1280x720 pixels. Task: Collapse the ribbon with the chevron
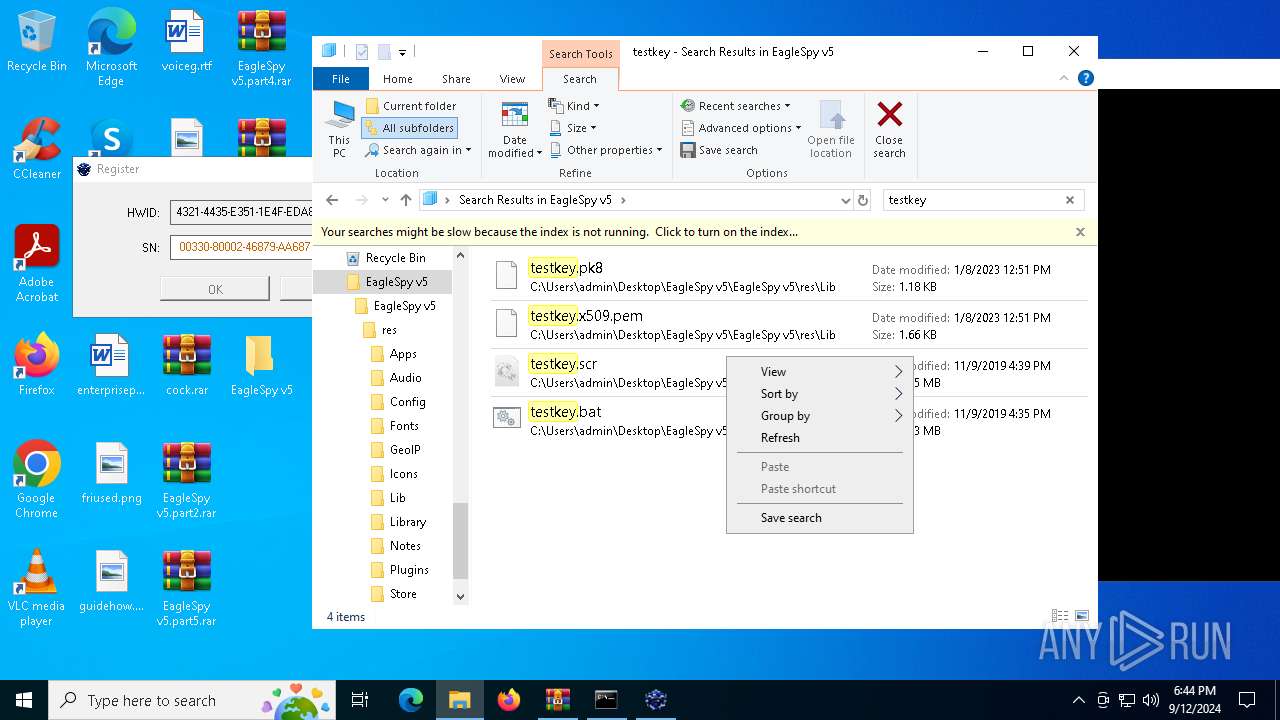point(1064,78)
